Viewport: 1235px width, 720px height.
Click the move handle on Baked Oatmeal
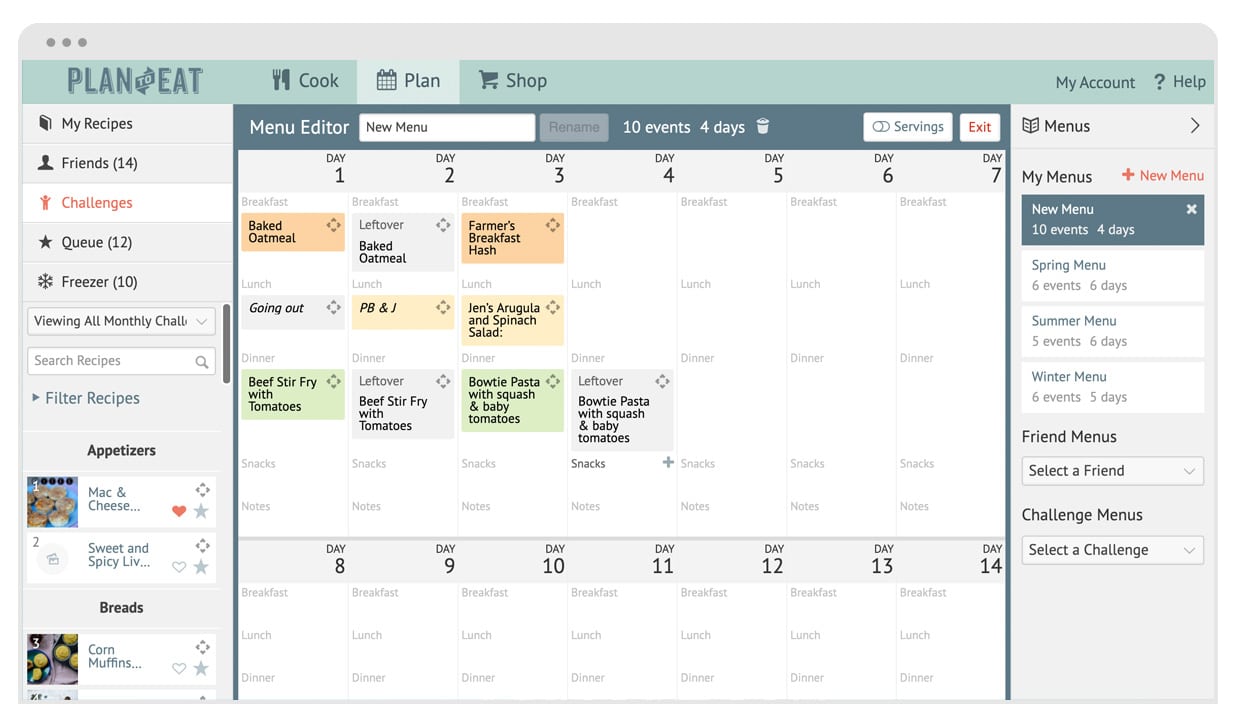tap(333, 226)
